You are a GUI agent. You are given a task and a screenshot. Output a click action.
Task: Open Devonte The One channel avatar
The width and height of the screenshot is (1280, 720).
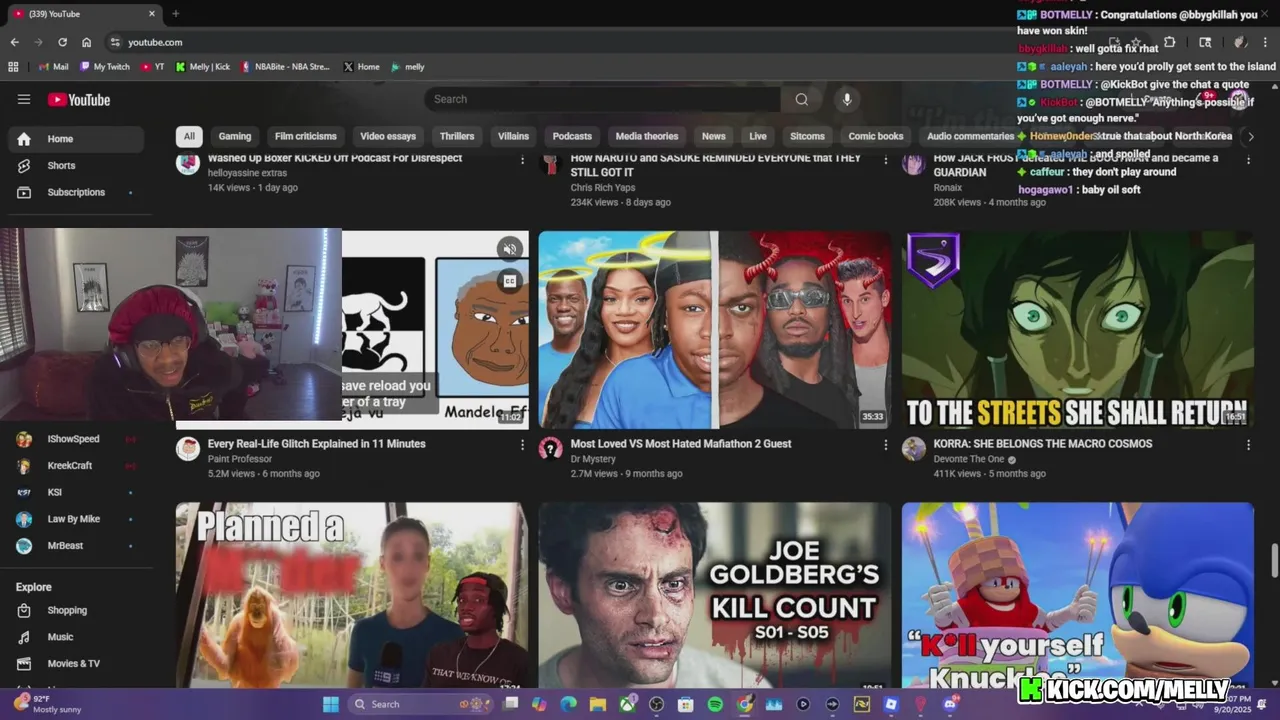914,449
